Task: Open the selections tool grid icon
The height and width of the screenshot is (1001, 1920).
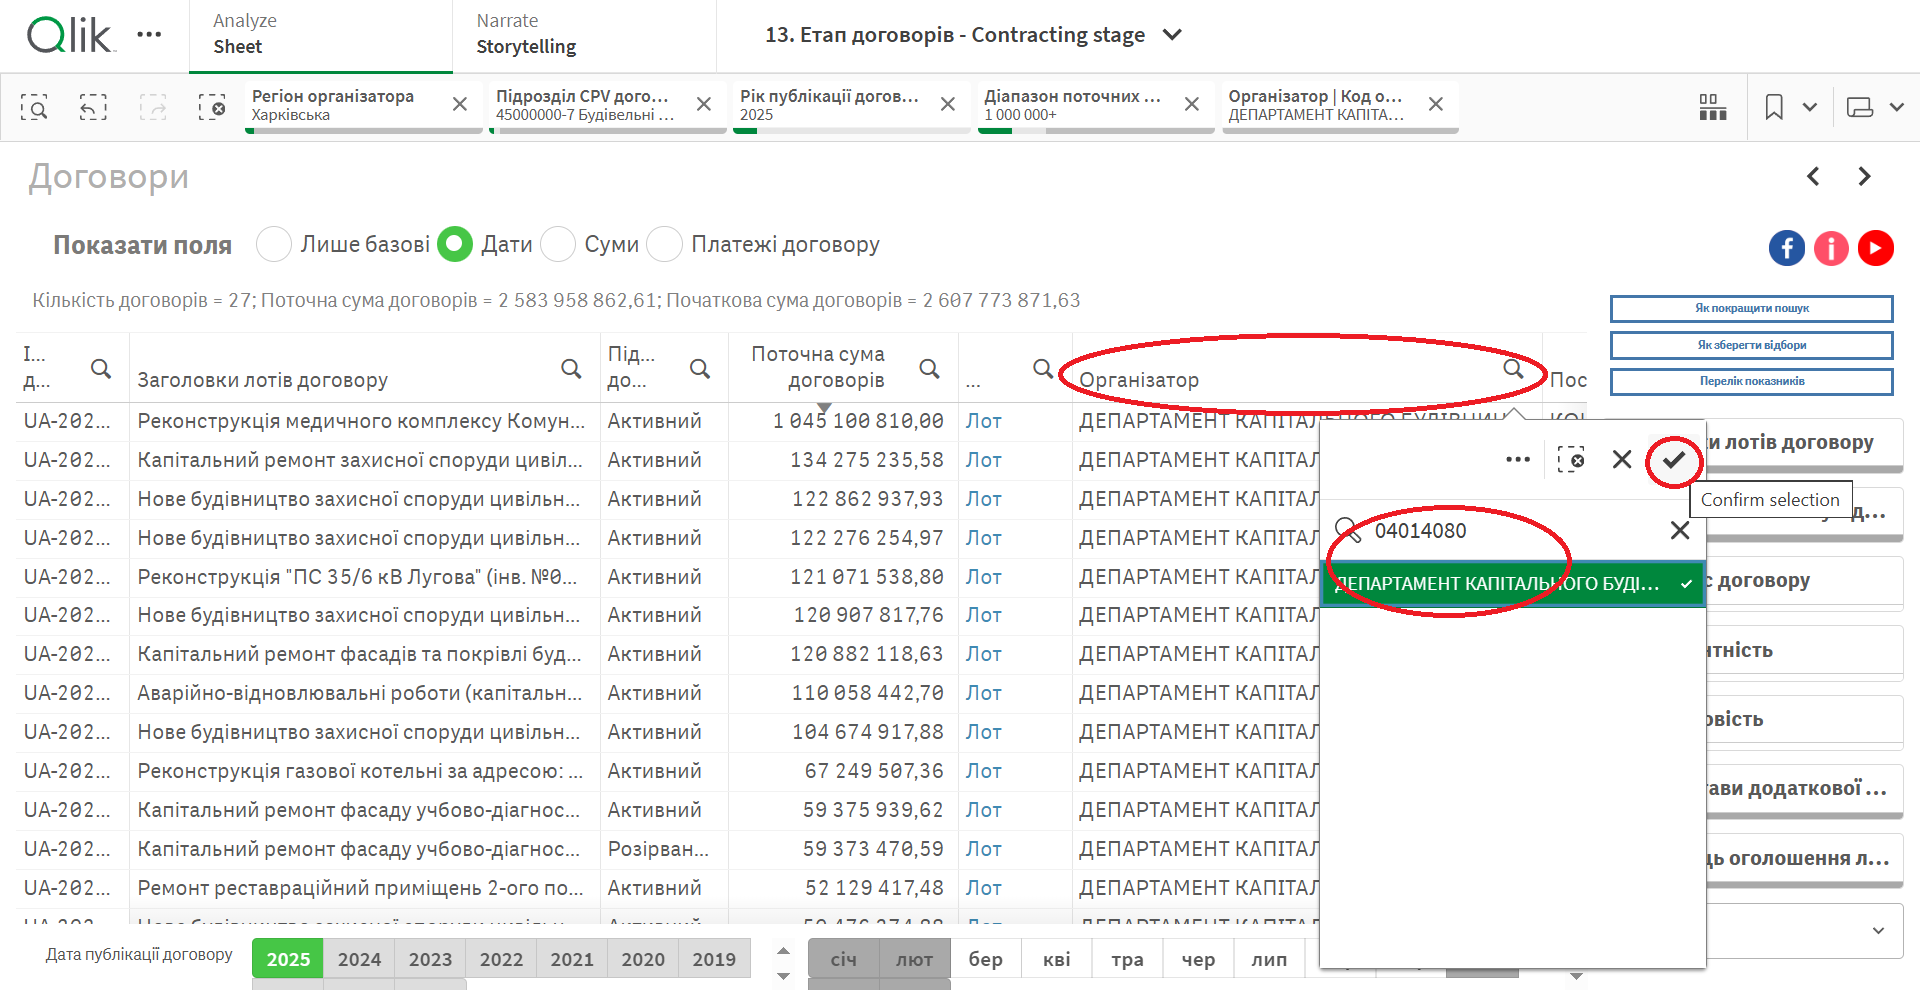Action: [x=1712, y=107]
